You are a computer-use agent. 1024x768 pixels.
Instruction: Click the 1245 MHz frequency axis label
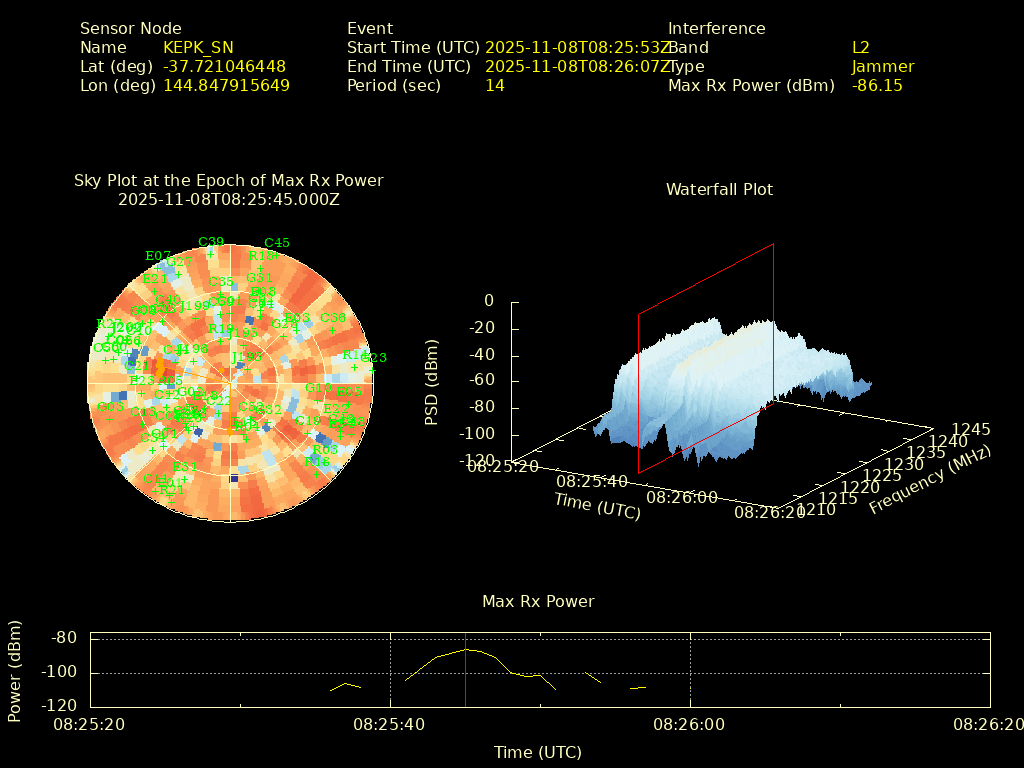click(x=970, y=429)
